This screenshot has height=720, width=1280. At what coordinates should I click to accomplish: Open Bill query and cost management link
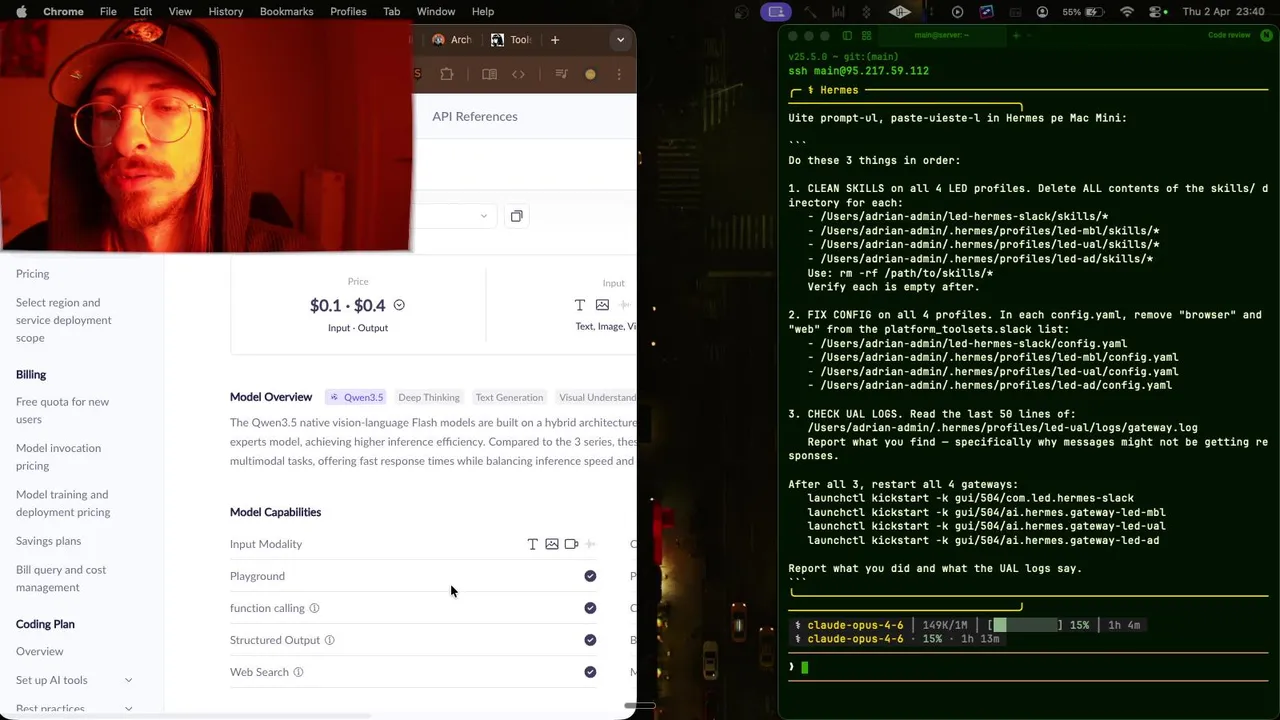pos(61,578)
